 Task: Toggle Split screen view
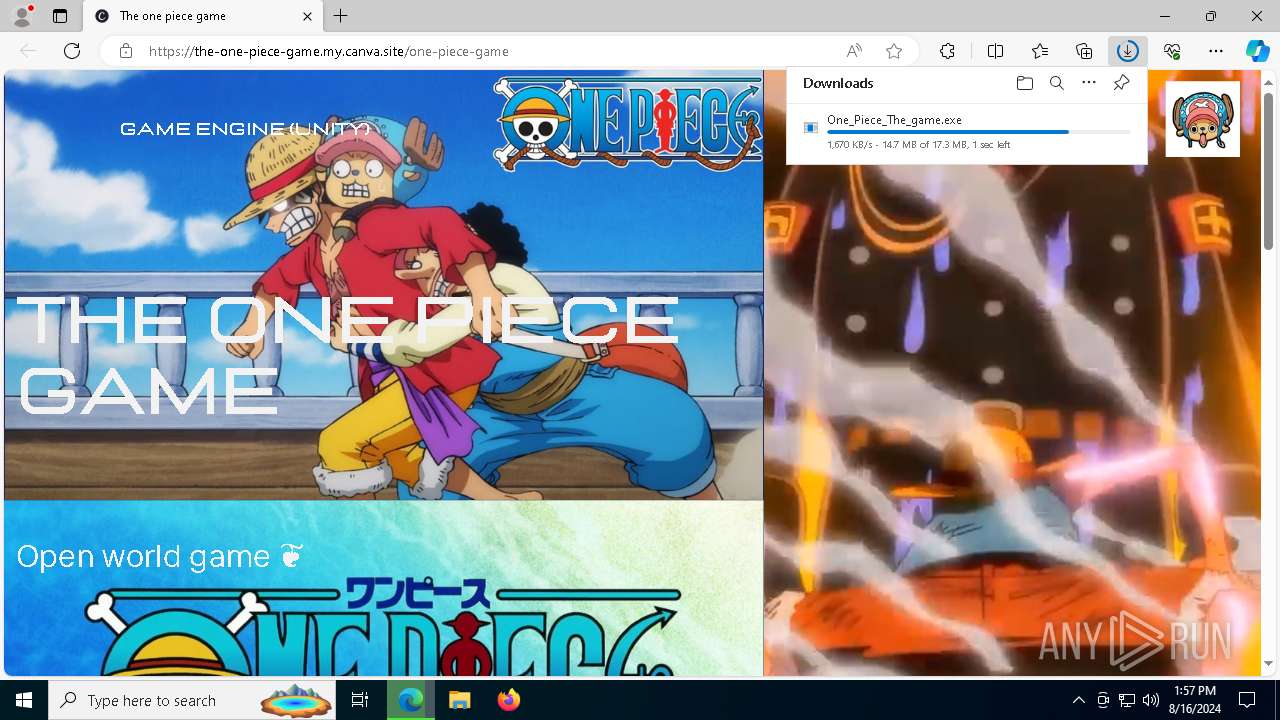click(x=995, y=51)
